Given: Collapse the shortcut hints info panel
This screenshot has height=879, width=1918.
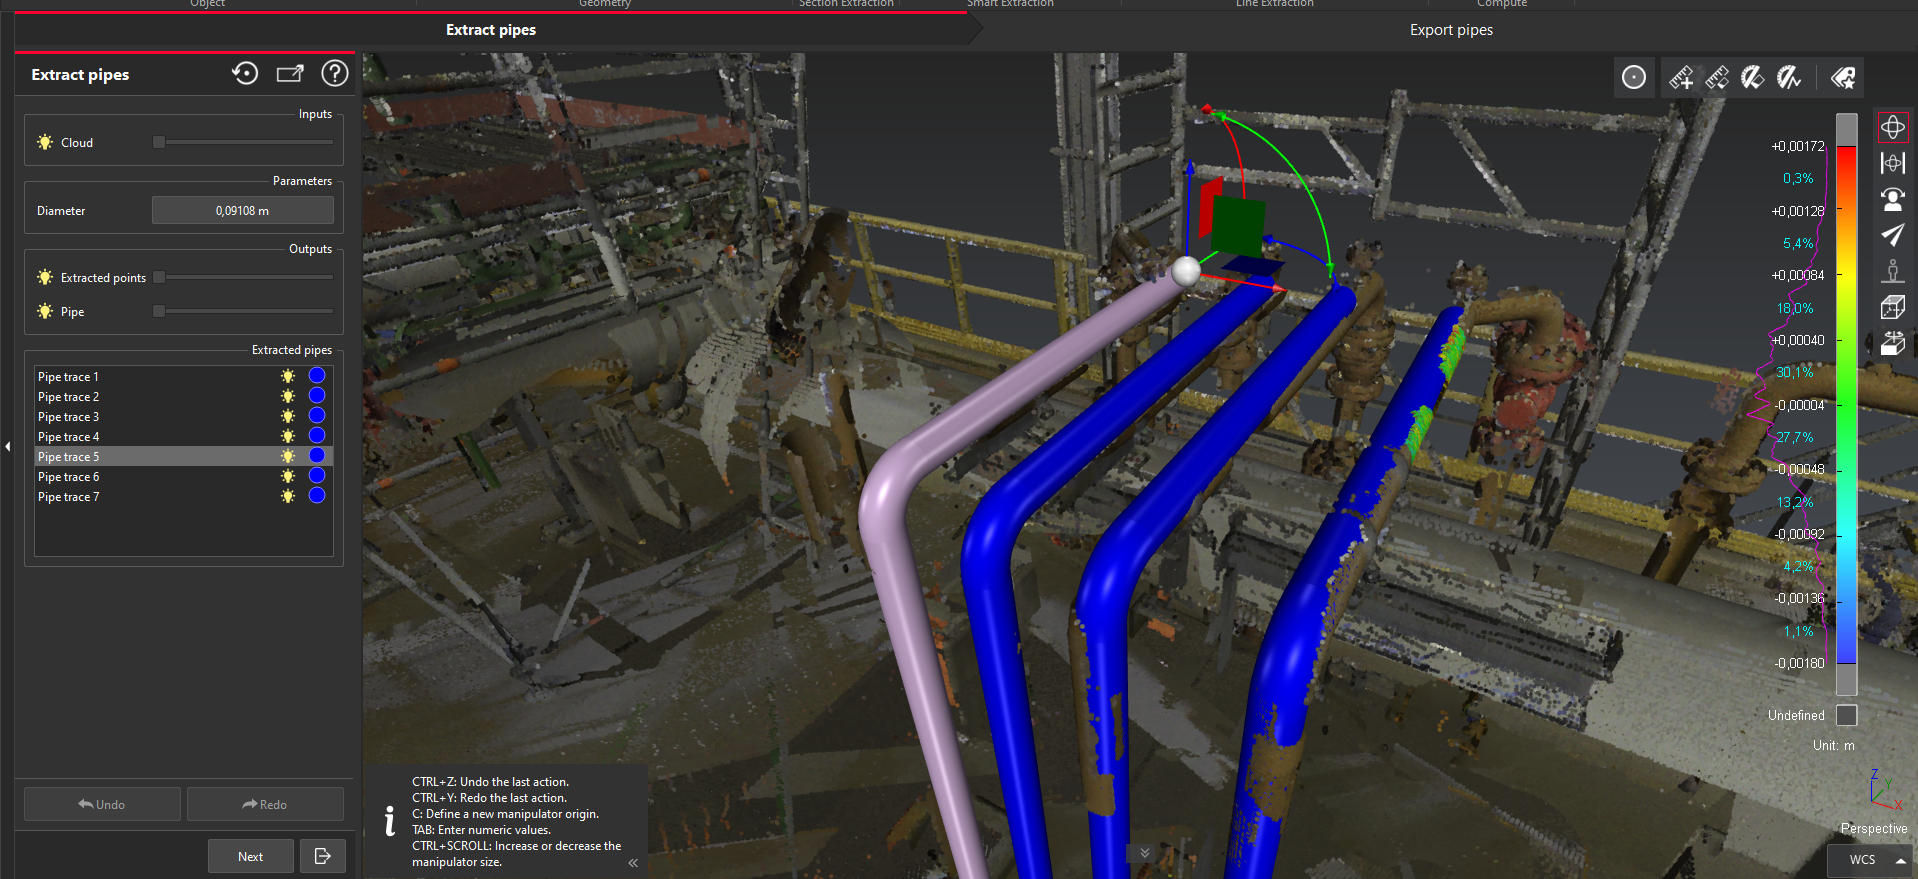Looking at the screenshot, I should [633, 862].
